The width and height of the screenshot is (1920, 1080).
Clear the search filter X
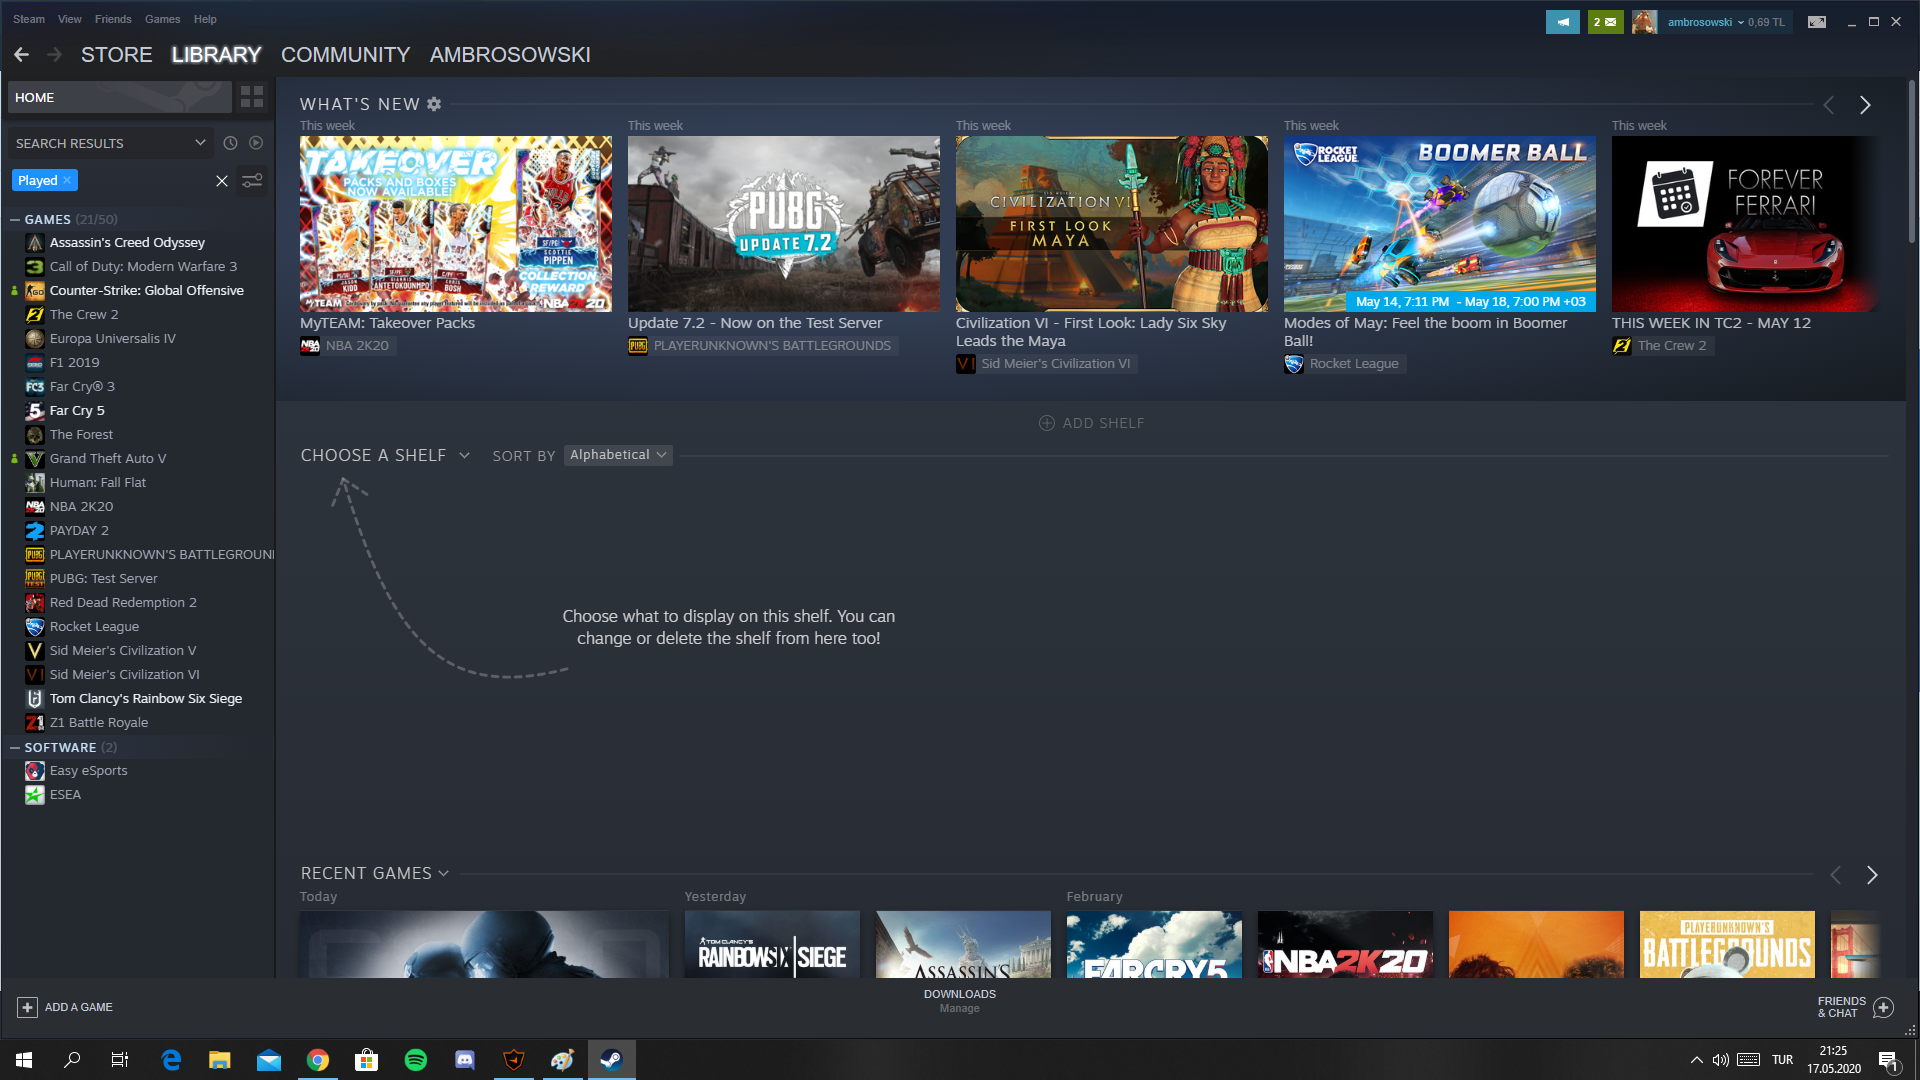pyautogui.click(x=222, y=180)
